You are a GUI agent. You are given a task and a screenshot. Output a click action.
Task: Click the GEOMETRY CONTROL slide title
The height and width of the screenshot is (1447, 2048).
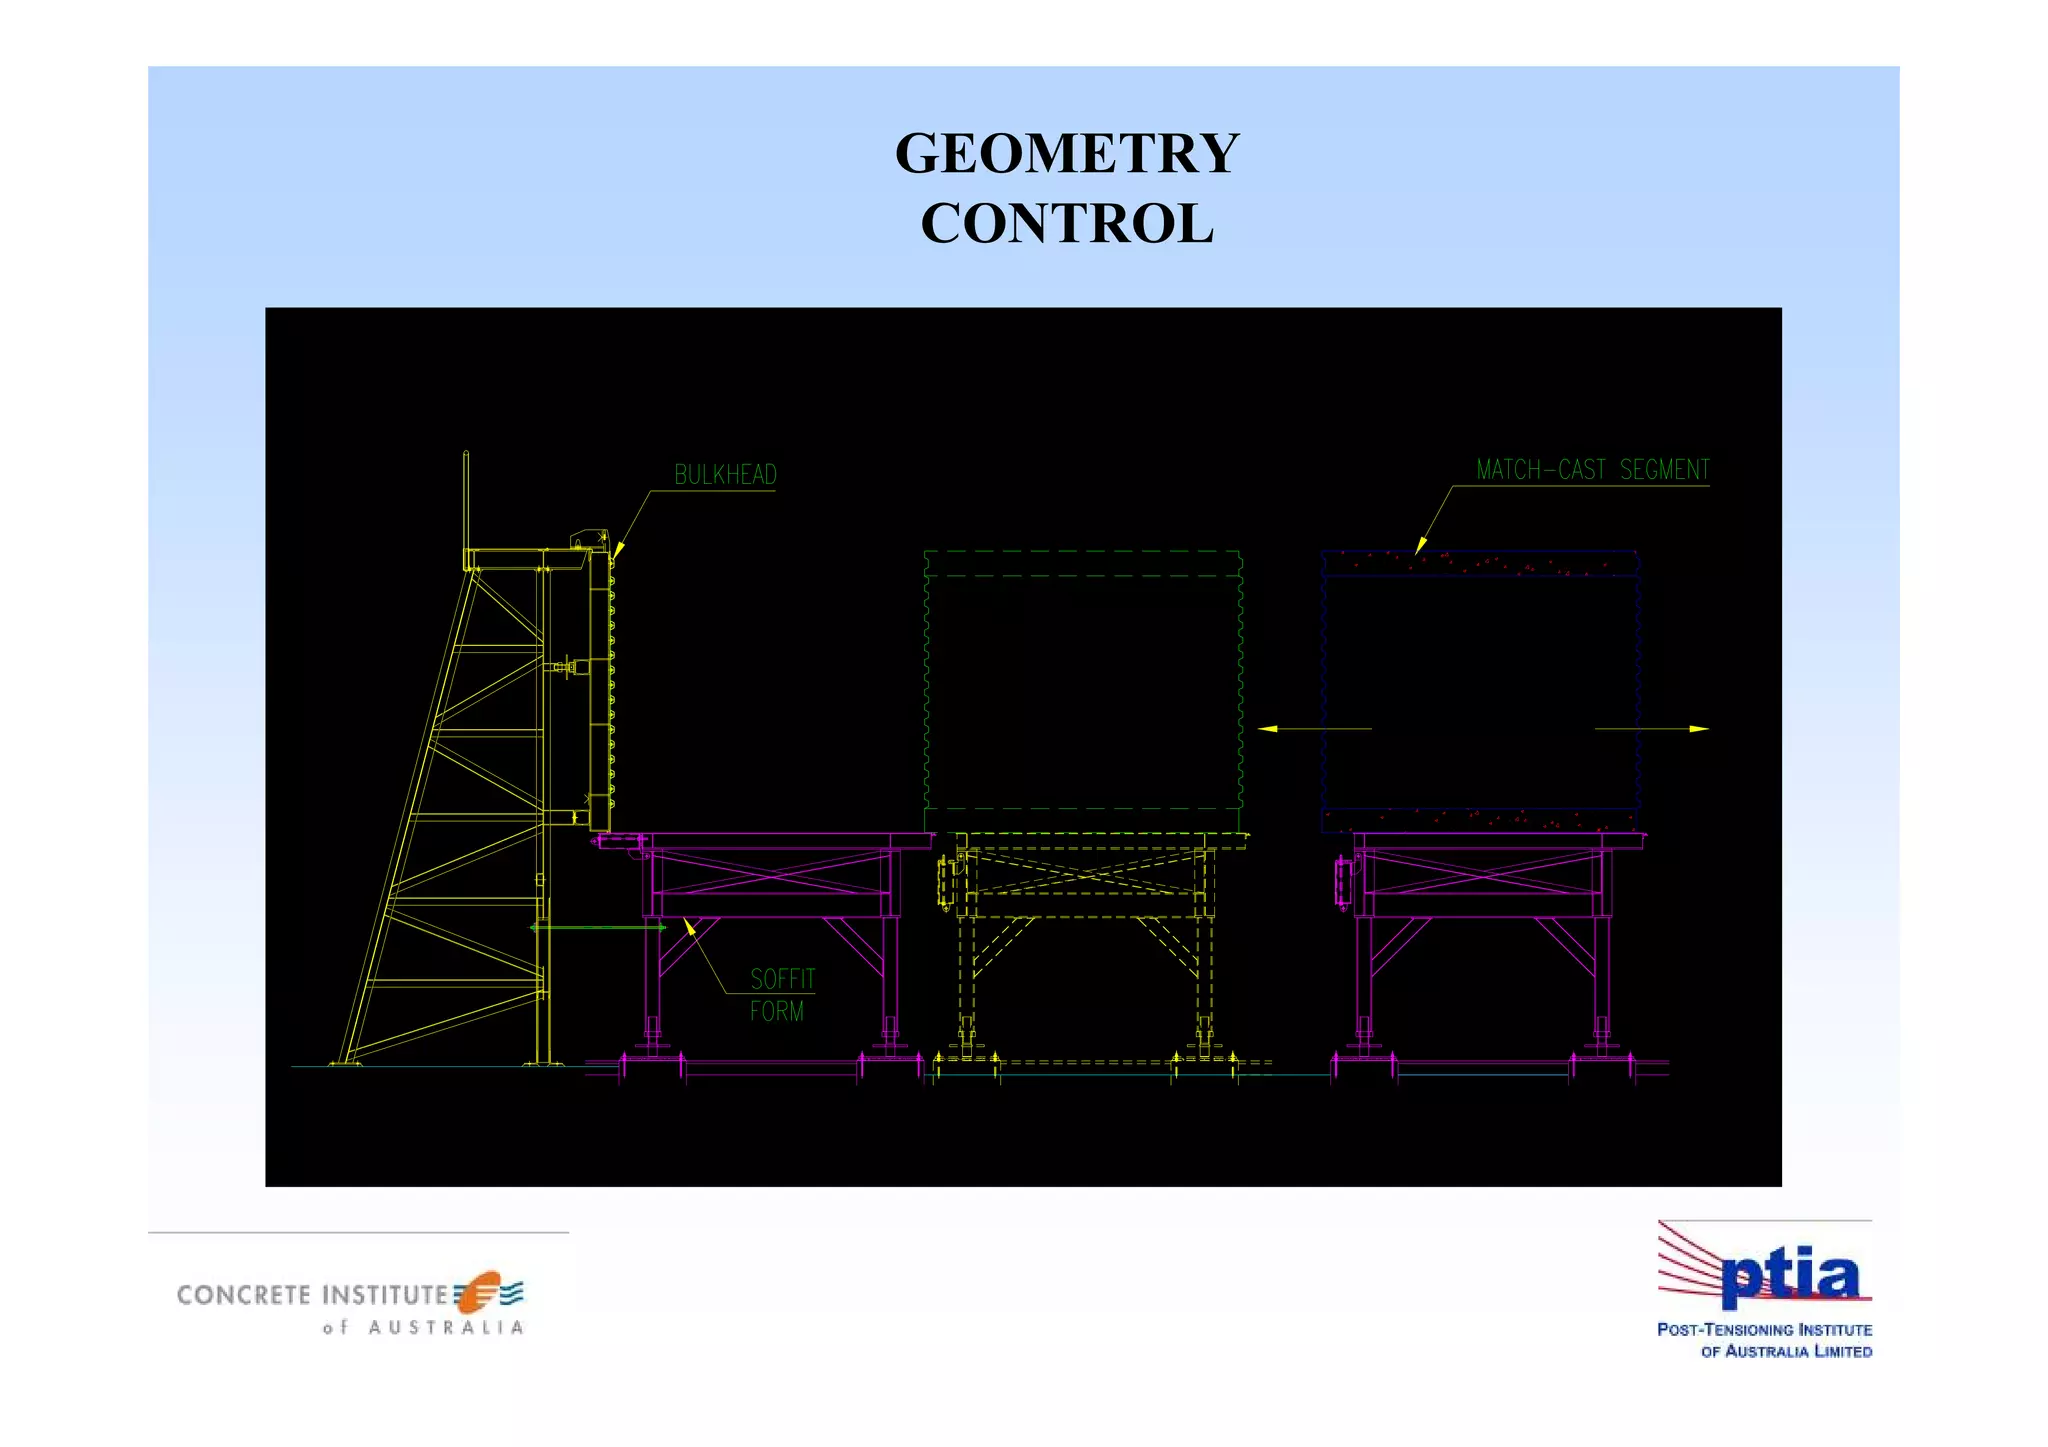pyautogui.click(x=1067, y=187)
